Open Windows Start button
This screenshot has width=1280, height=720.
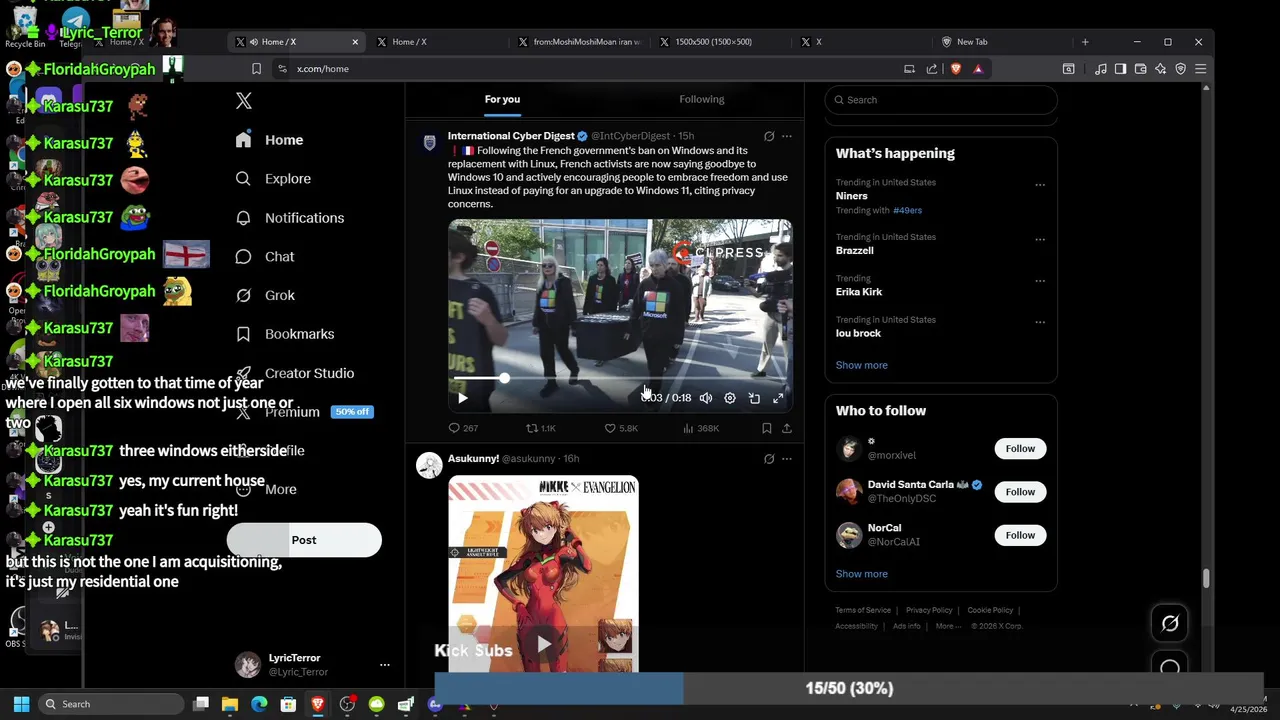(21, 704)
